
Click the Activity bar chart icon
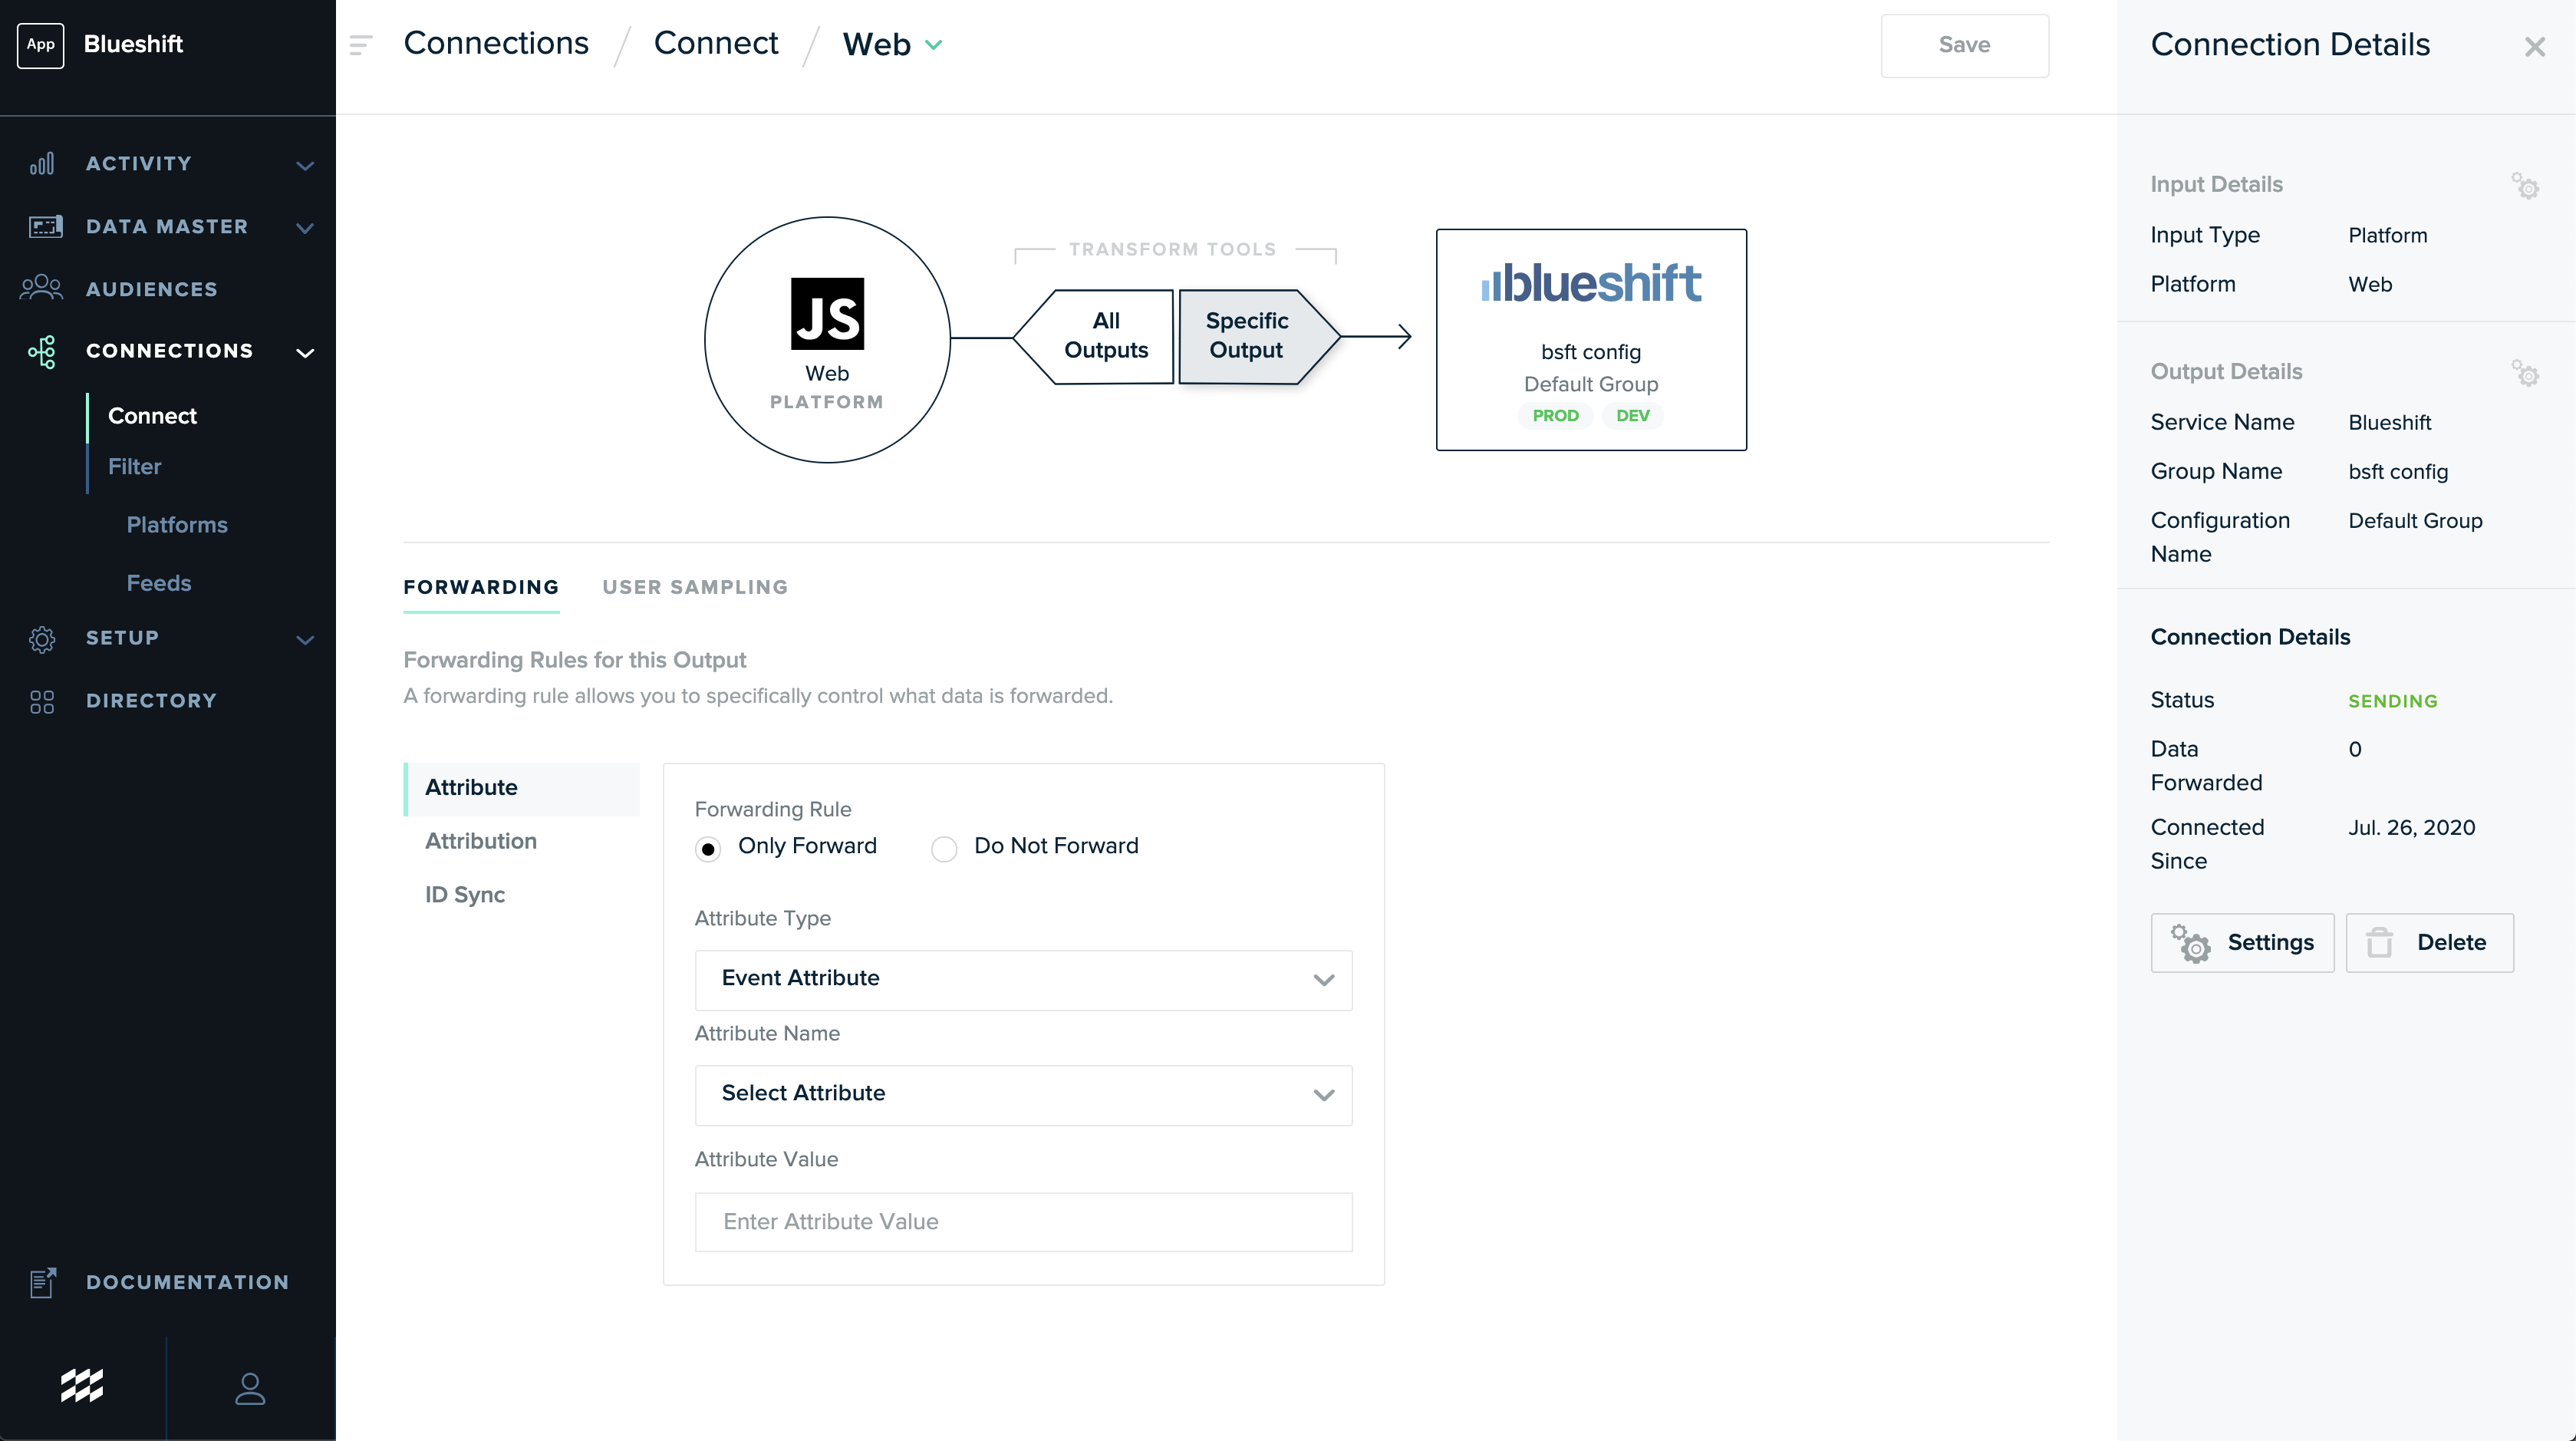click(42, 164)
